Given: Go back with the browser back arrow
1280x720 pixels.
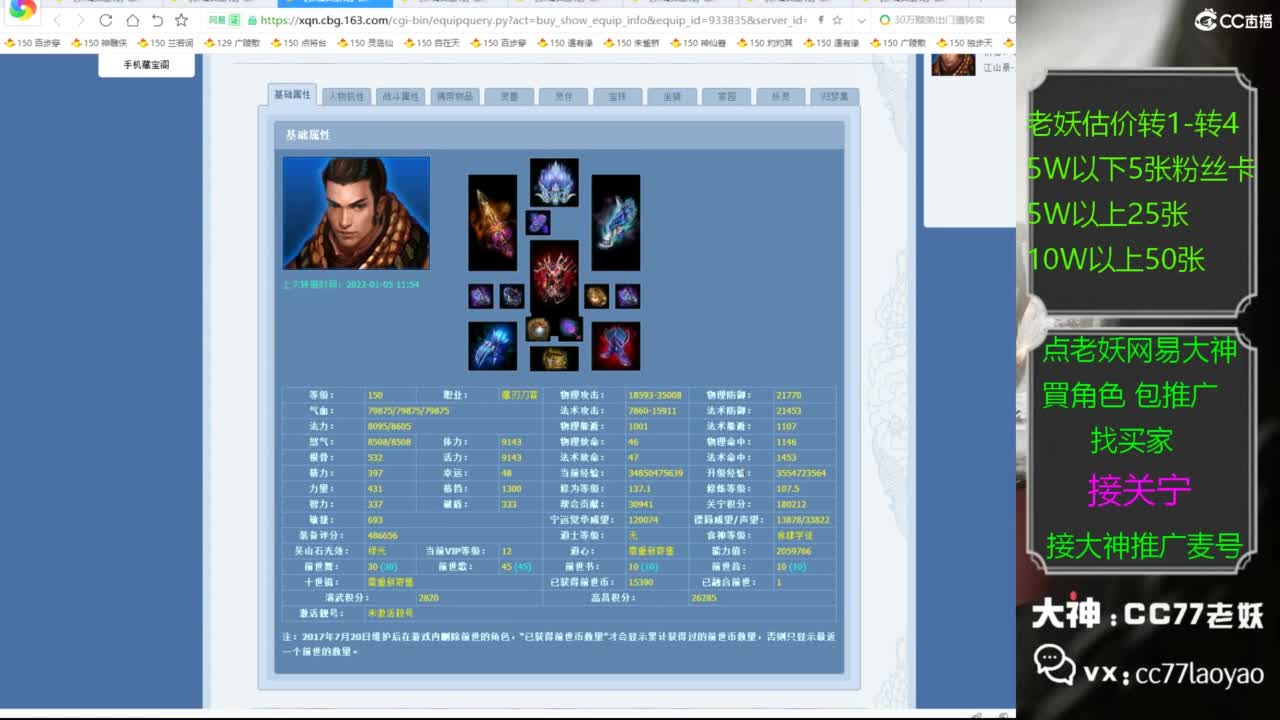Looking at the screenshot, I should point(57,20).
